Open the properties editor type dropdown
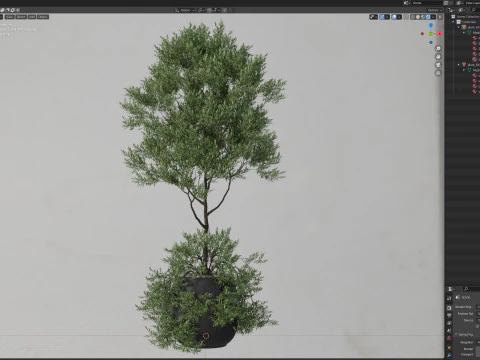Screen dimensions: 480x360 pos(451,289)
